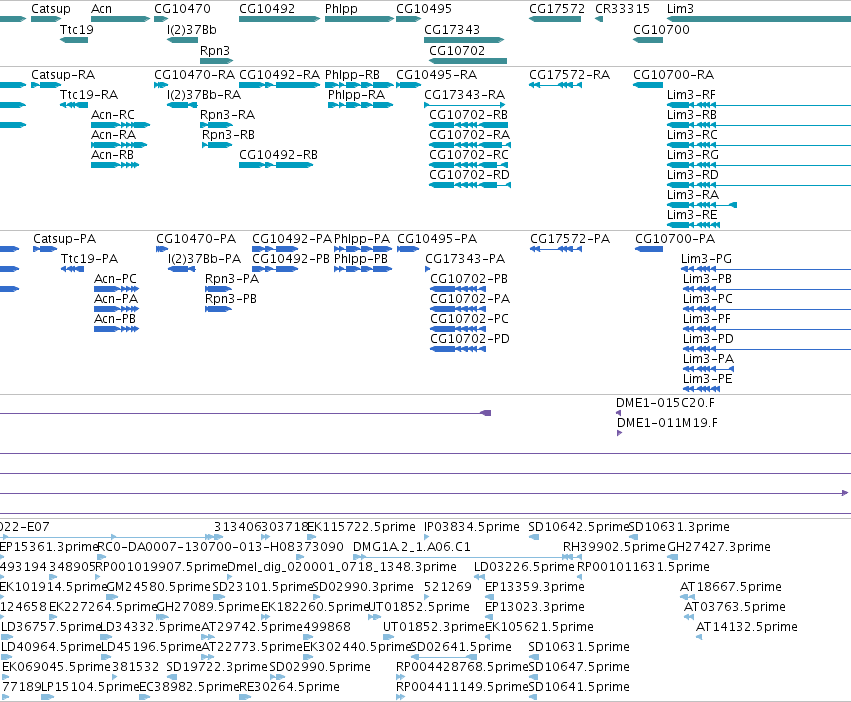Select the DME1-011M19.F clone label
The width and height of the screenshot is (851, 702).
(668, 423)
